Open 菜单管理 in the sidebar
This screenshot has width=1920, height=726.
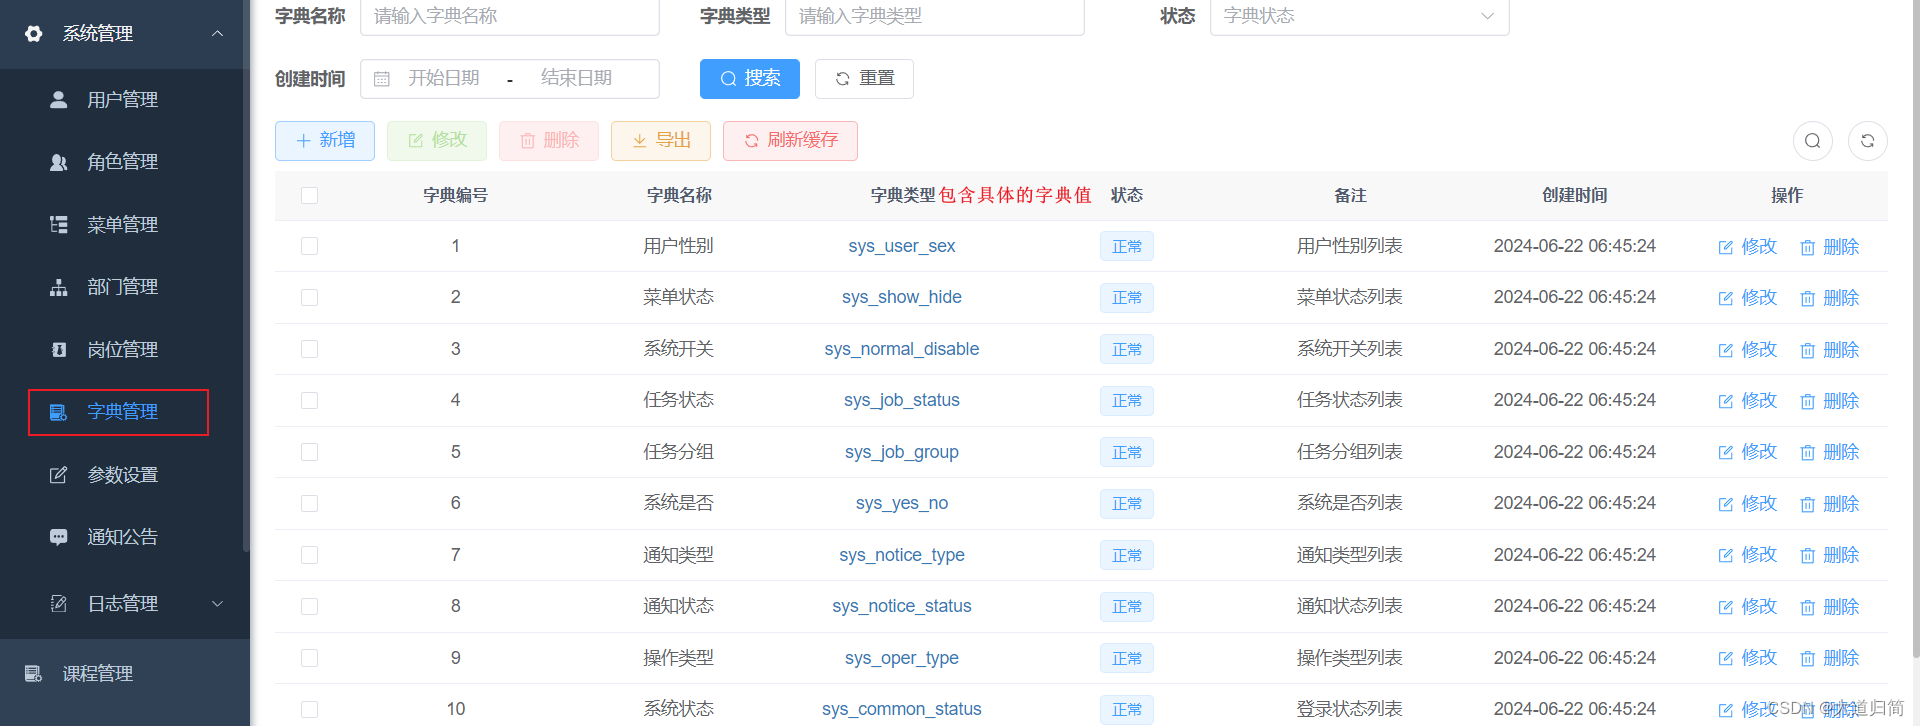122,224
